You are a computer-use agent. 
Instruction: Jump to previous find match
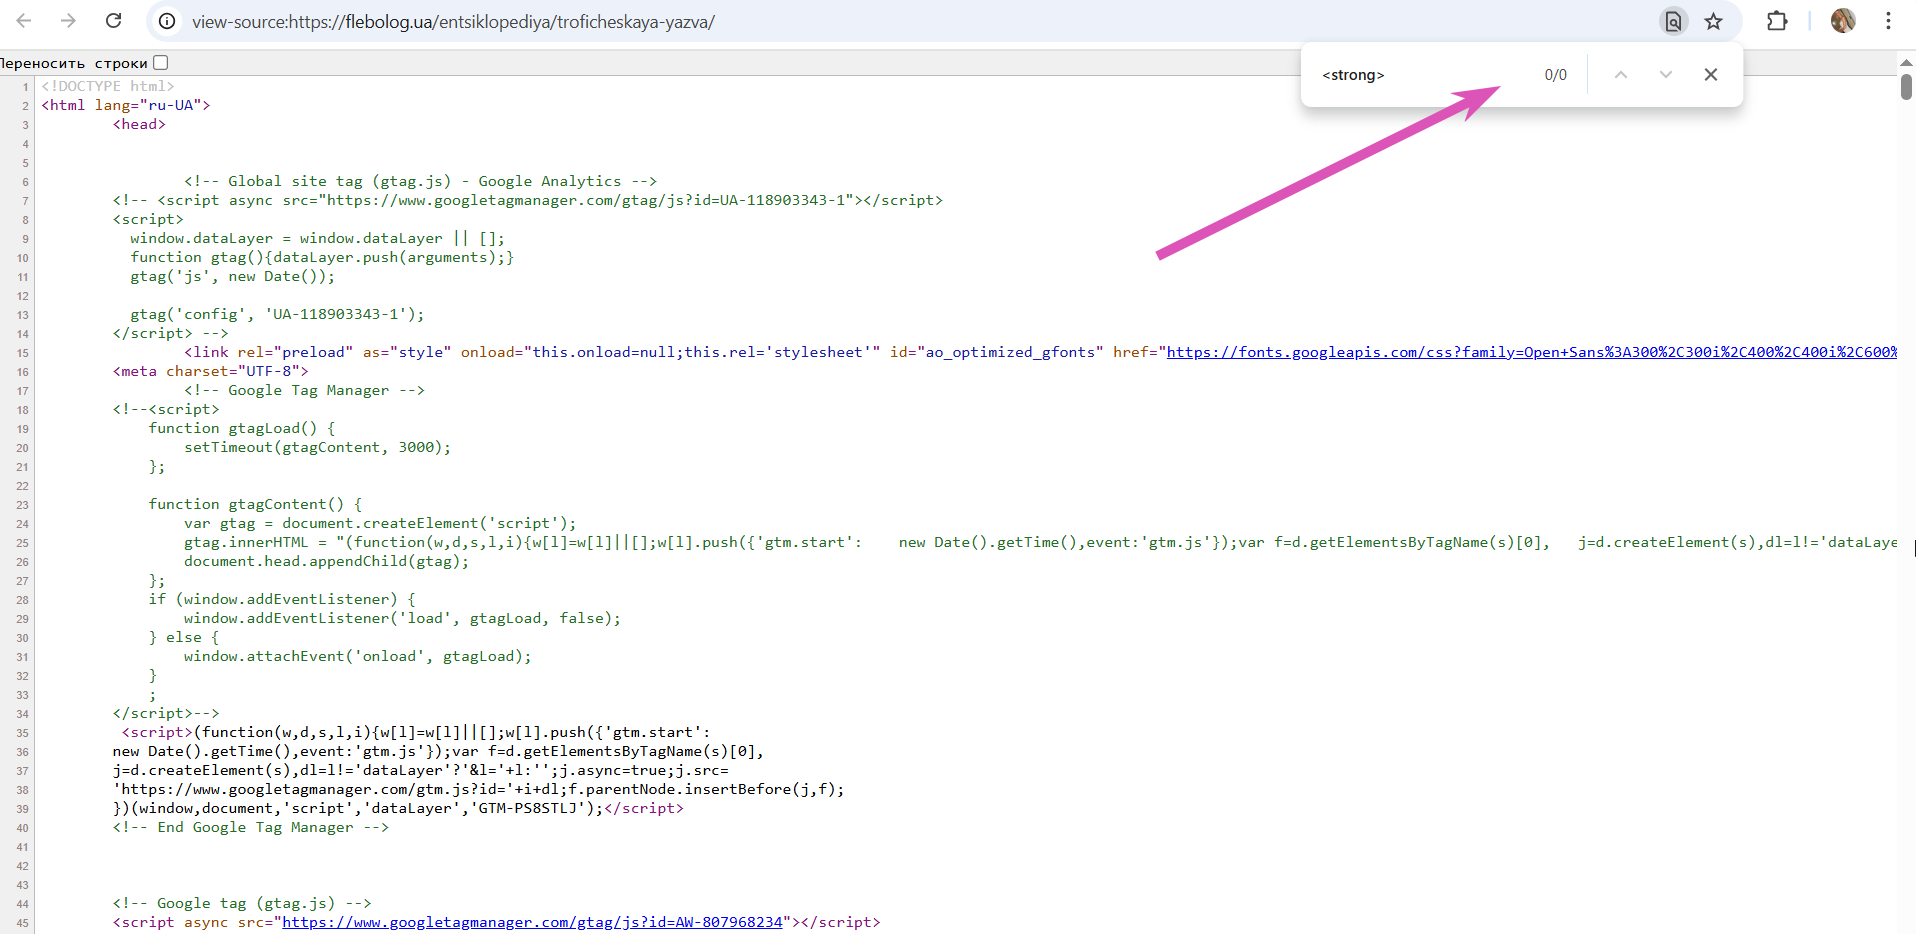coord(1621,75)
